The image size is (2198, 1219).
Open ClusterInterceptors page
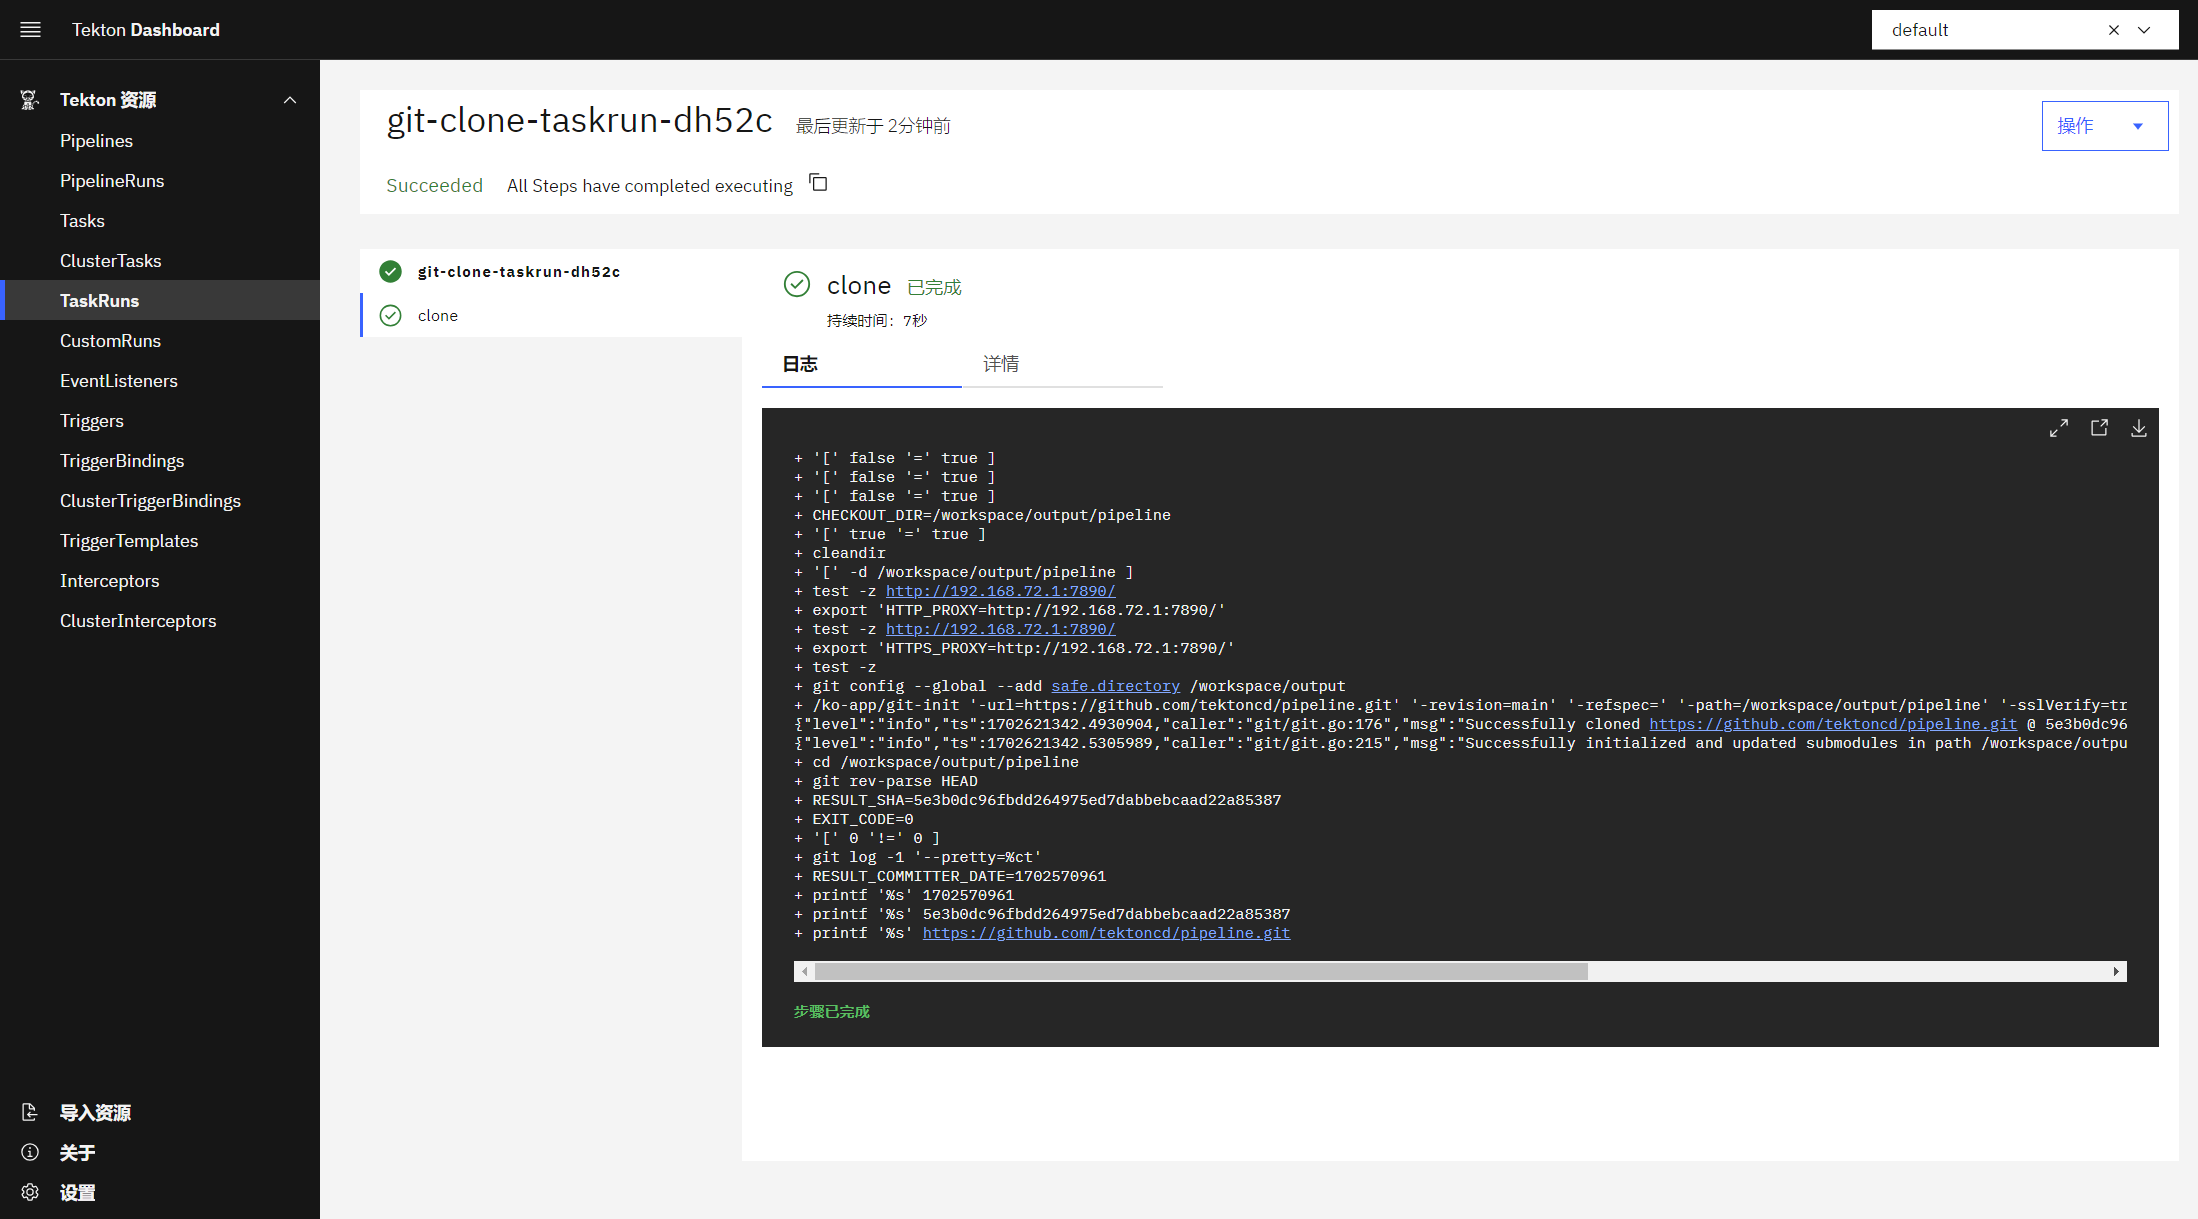160,621
